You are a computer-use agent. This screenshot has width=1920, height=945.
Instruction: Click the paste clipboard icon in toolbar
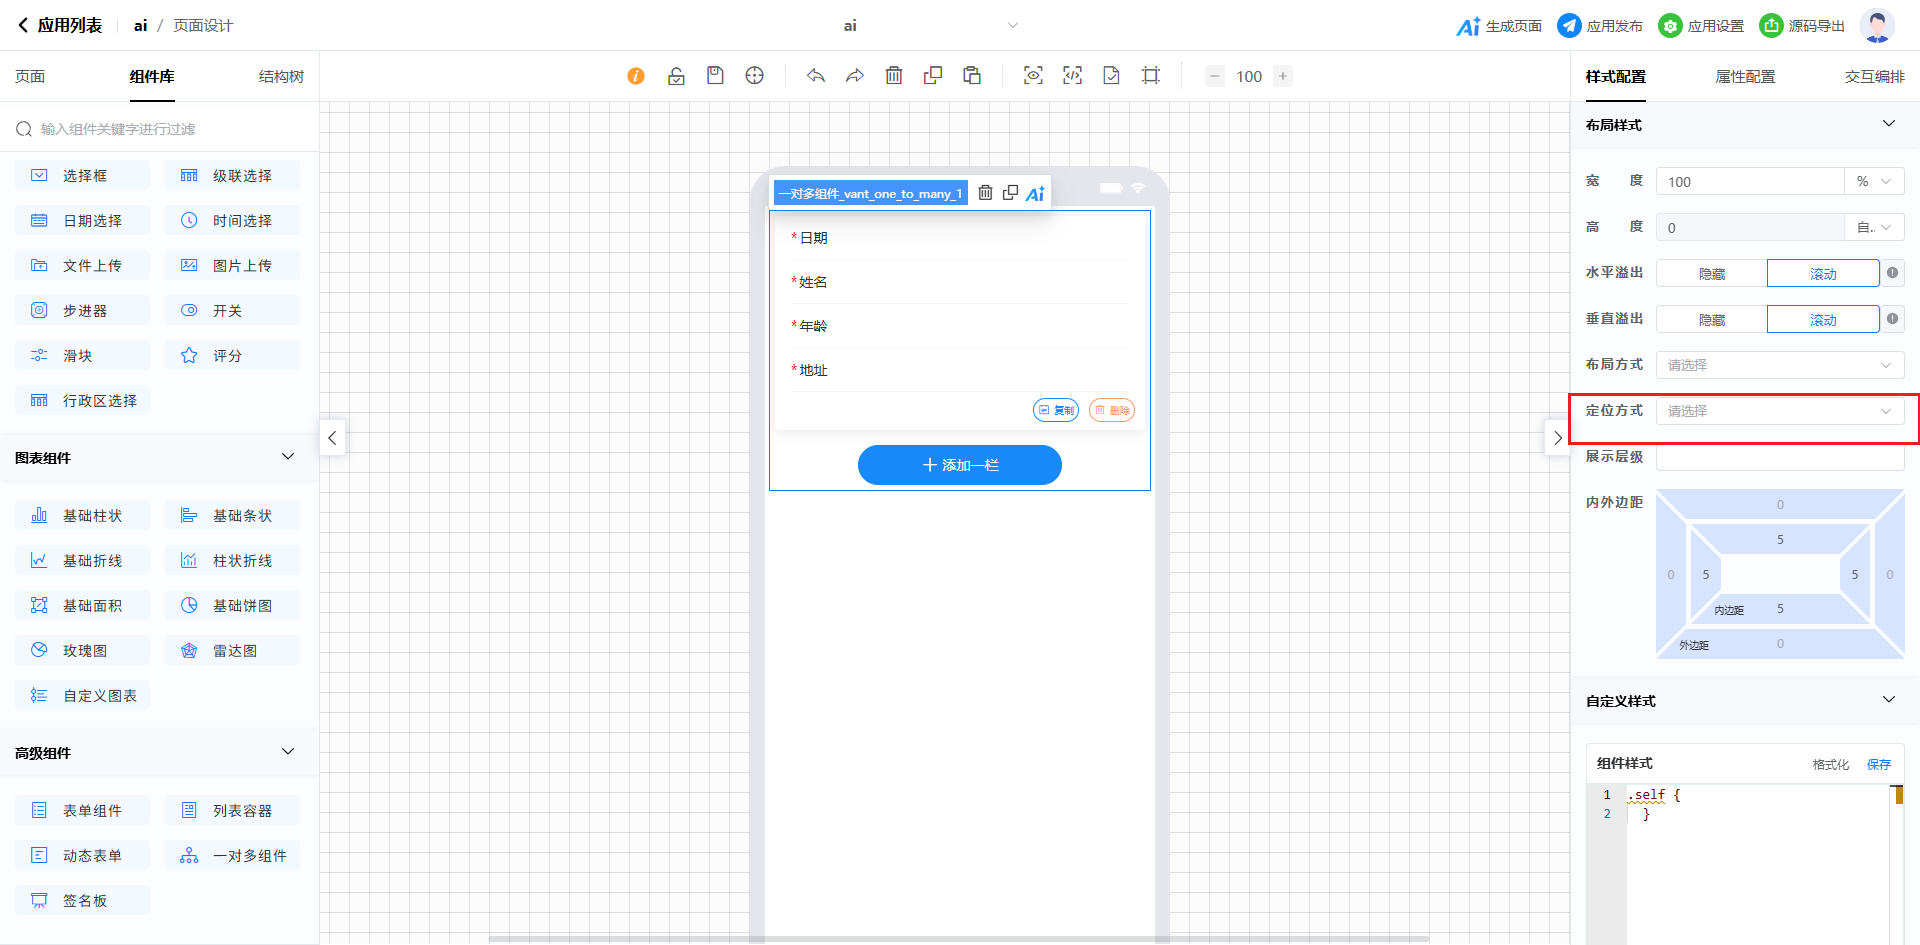coord(972,76)
